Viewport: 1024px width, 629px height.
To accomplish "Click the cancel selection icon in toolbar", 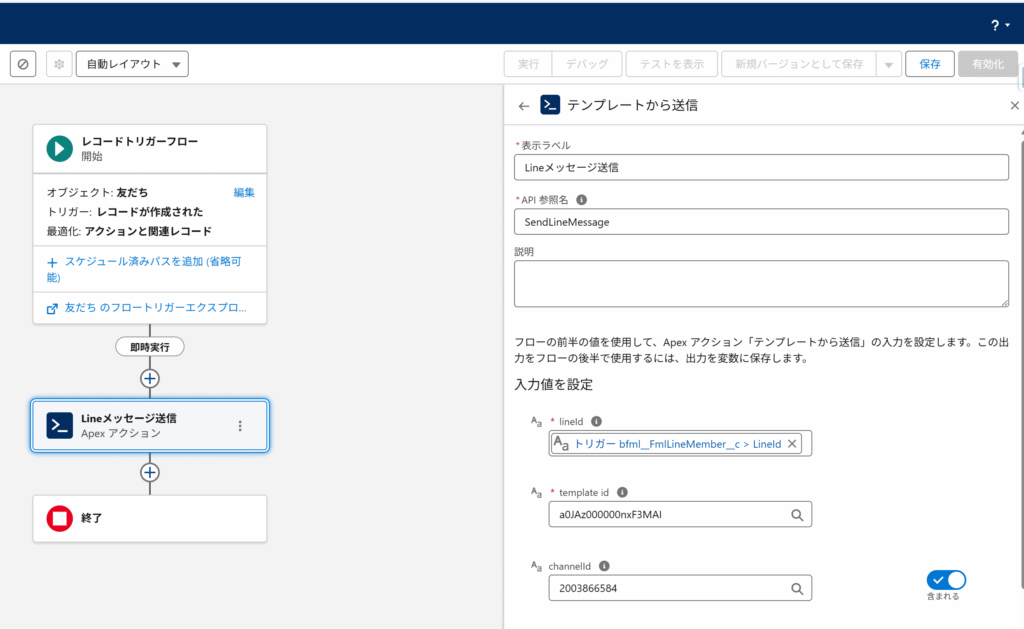I will (x=23, y=64).
